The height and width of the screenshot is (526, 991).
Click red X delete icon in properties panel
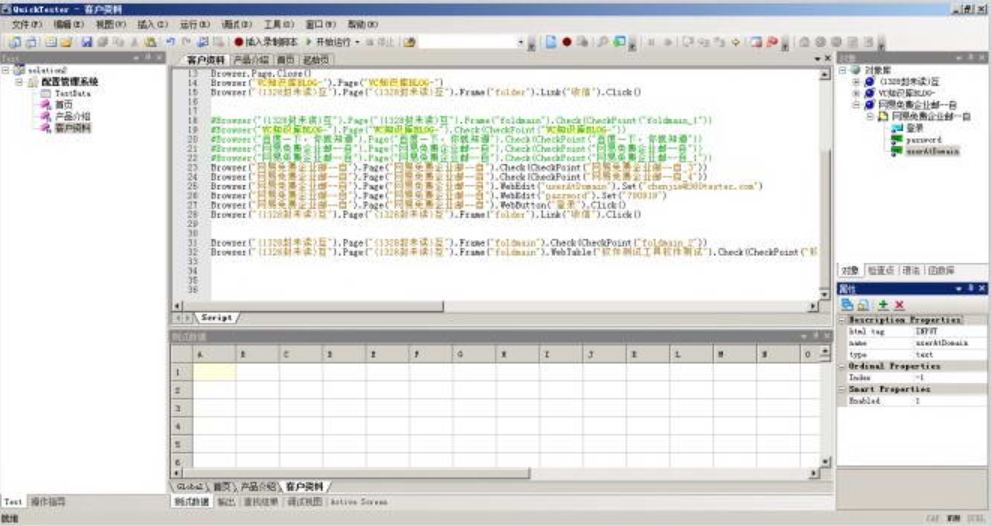click(x=899, y=304)
